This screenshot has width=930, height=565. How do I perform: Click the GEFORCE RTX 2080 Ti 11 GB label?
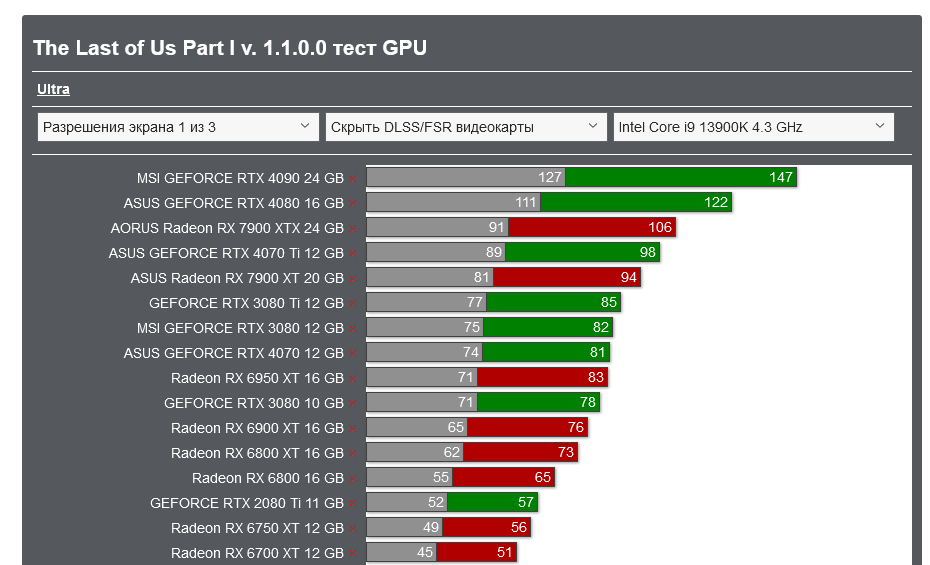(x=247, y=503)
